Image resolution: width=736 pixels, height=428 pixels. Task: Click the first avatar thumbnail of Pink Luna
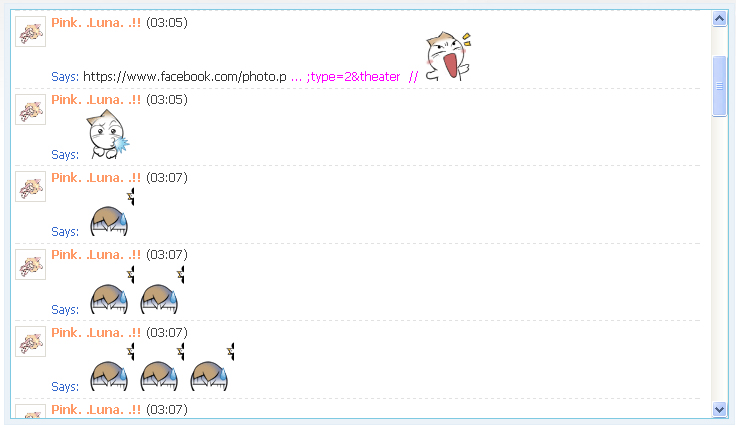click(x=31, y=31)
